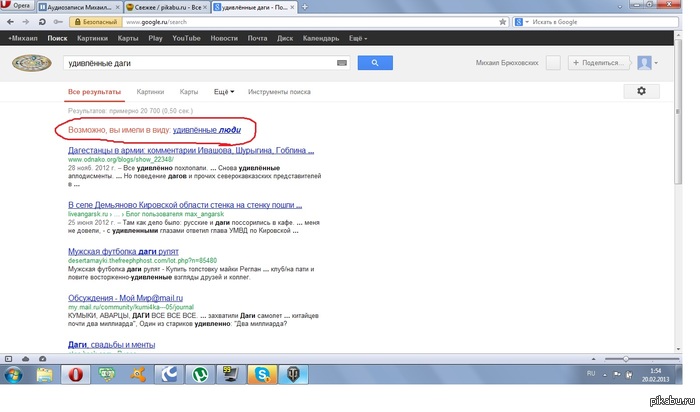Click suggested query "удивлённые люди" link
This screenshot has width=700, height=412.
pyautogui.click(x=213, y=131)
